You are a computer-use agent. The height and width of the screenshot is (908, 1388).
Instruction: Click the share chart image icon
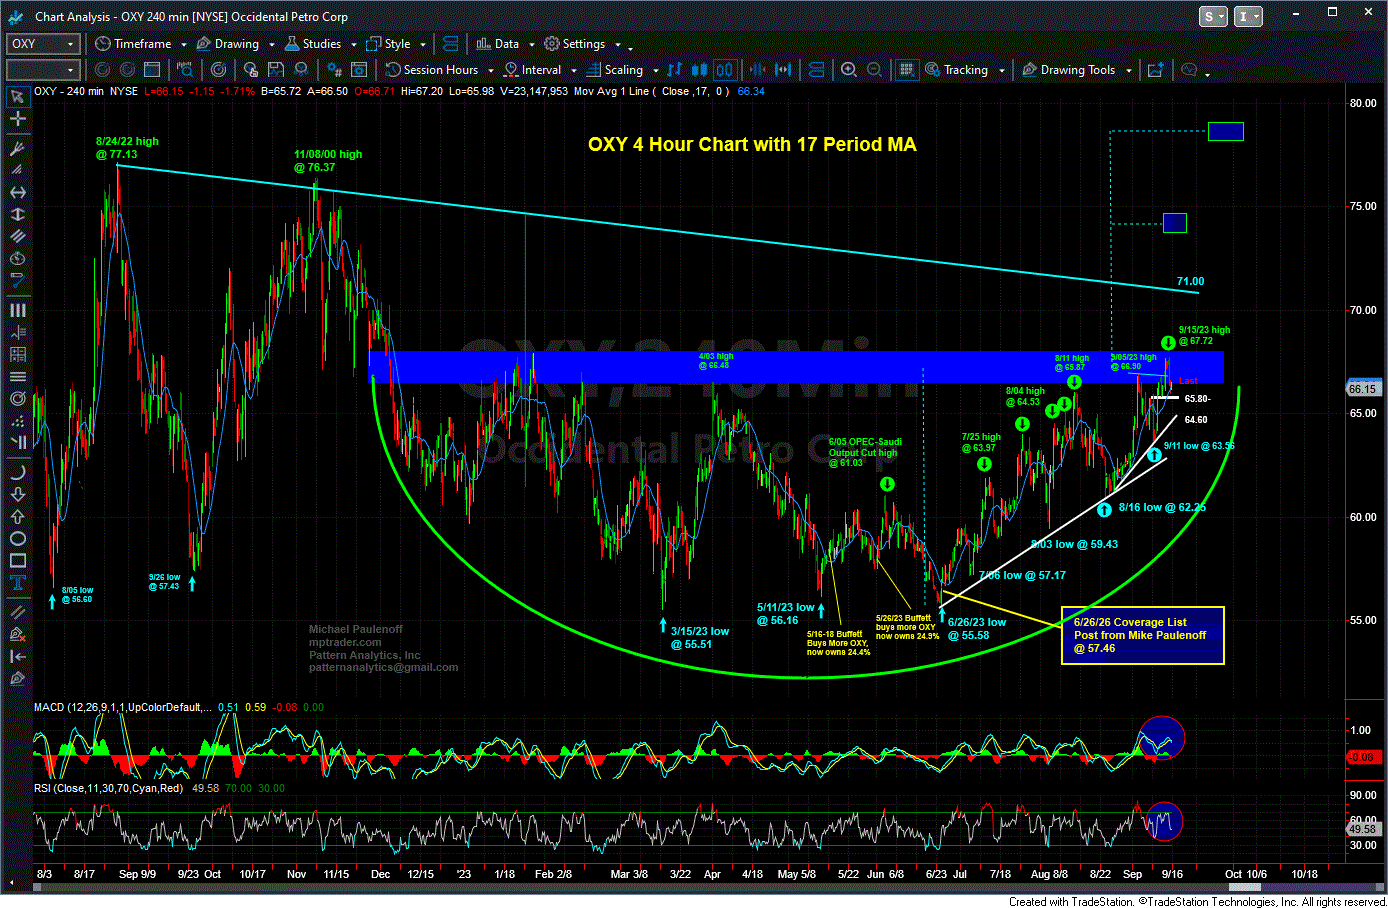1155,70
